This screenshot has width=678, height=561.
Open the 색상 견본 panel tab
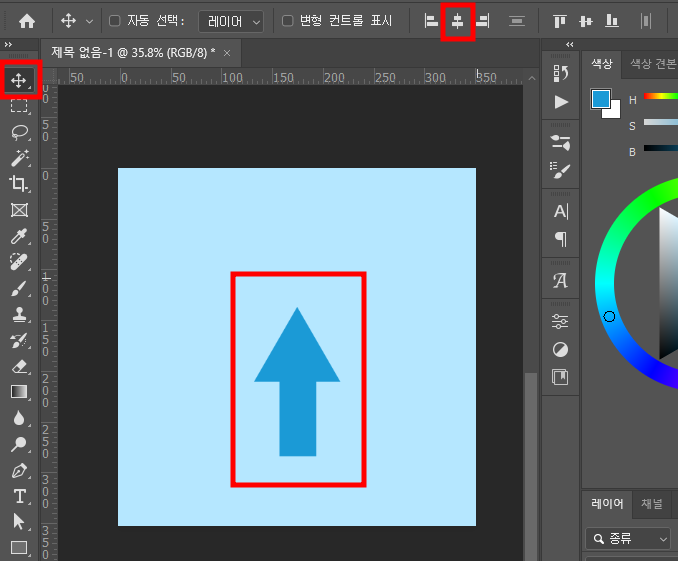653,64
